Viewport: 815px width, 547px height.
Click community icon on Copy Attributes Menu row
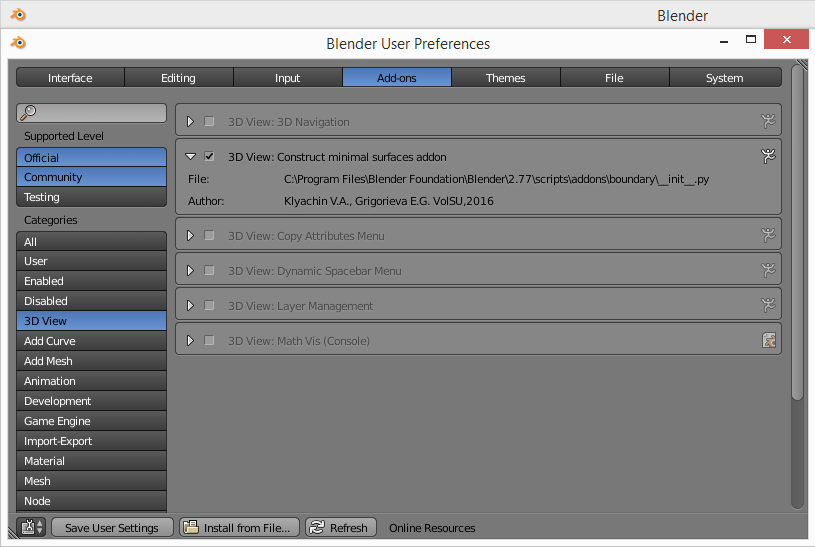tap(768, 236)
